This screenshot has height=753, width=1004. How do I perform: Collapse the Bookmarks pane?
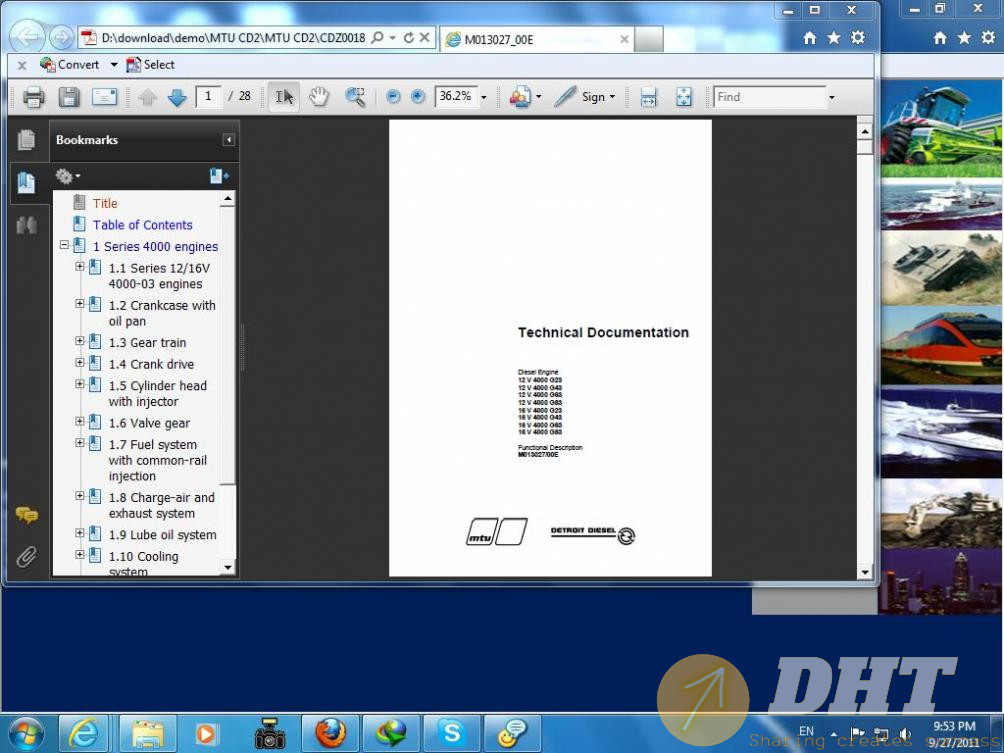(x=229, y=140)
